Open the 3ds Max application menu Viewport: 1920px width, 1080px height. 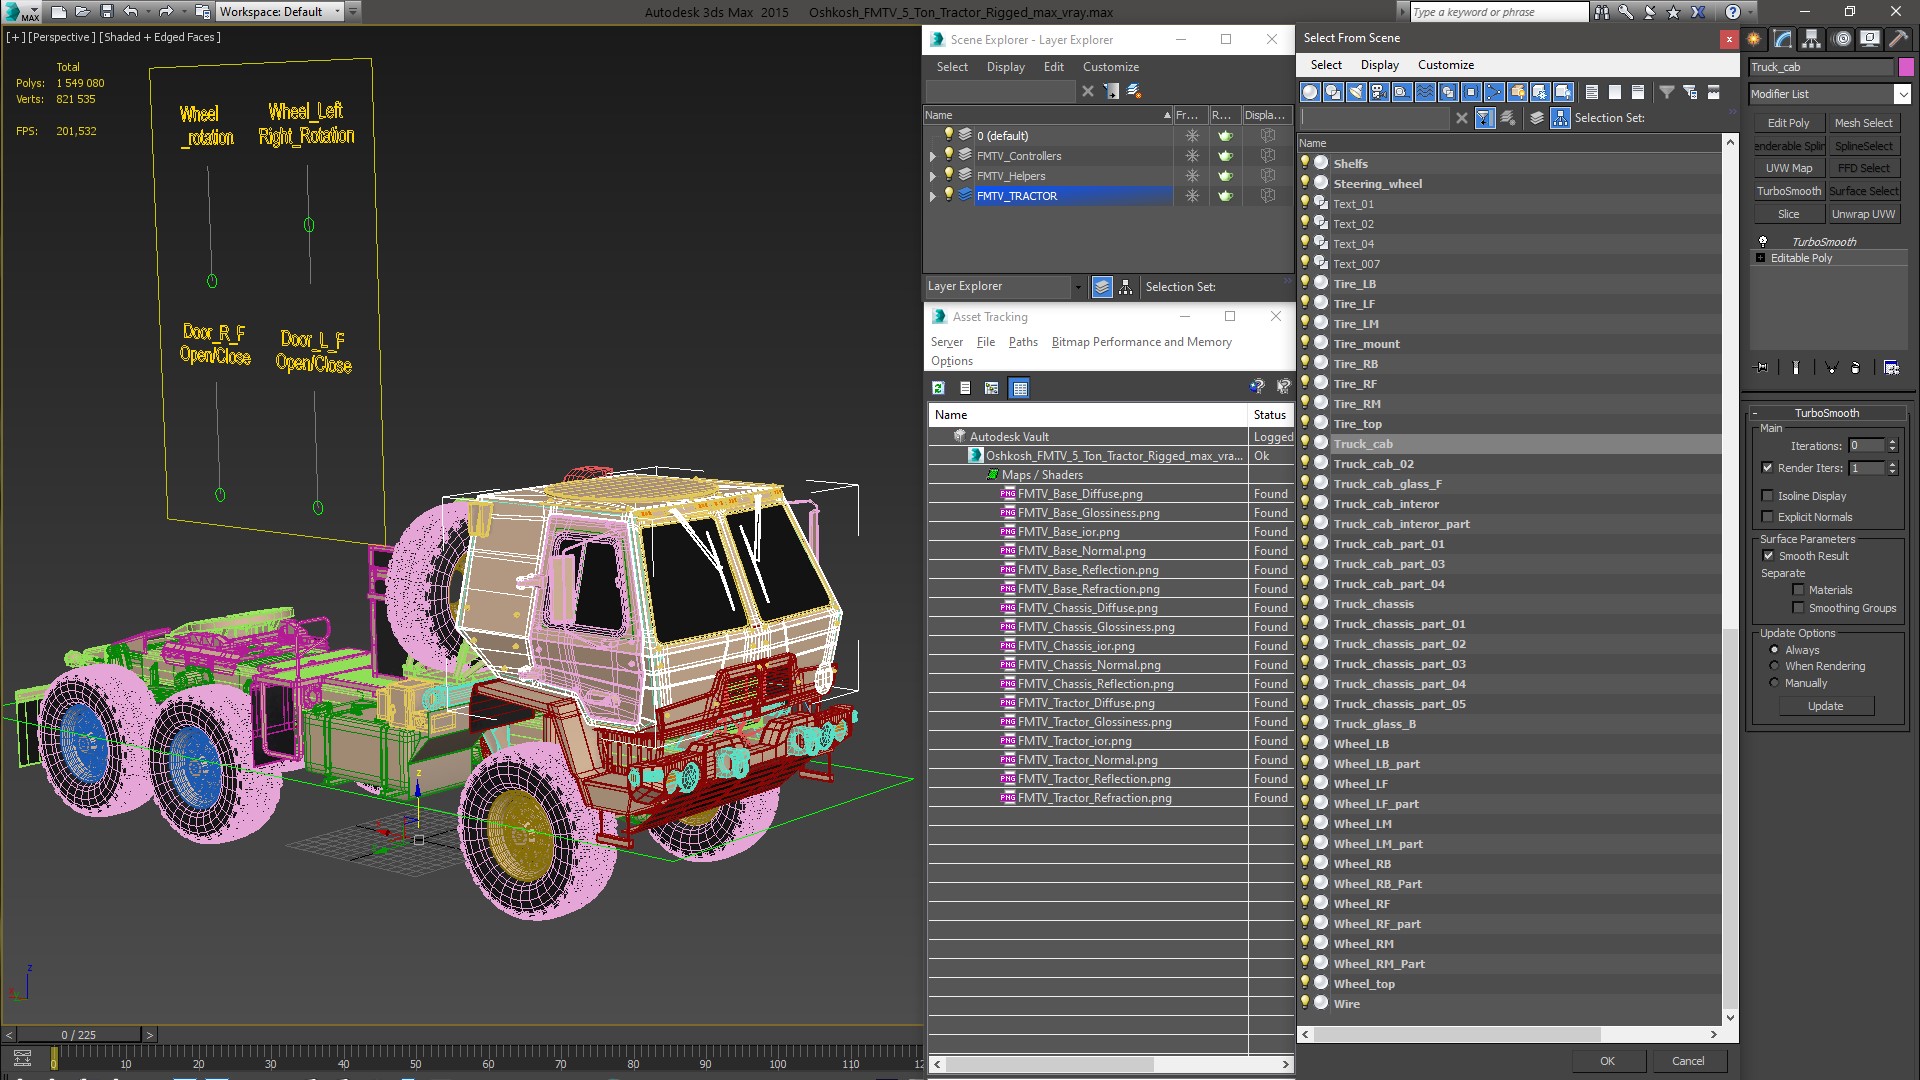pos(22,12)
